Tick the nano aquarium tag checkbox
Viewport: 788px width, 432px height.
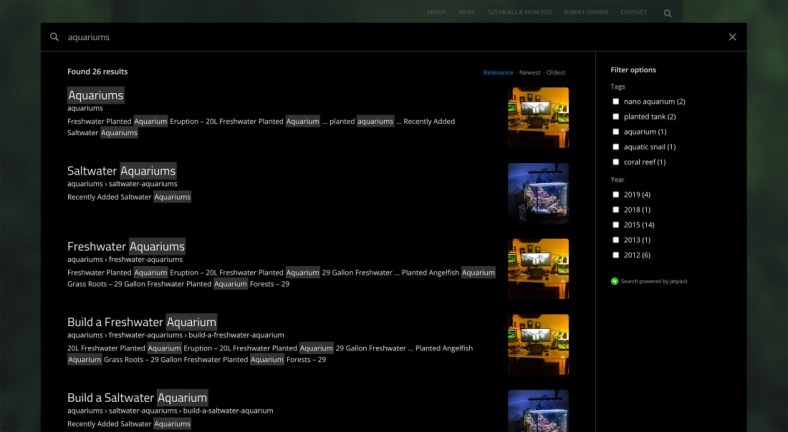pyautogui.click(x=616, y=101)
